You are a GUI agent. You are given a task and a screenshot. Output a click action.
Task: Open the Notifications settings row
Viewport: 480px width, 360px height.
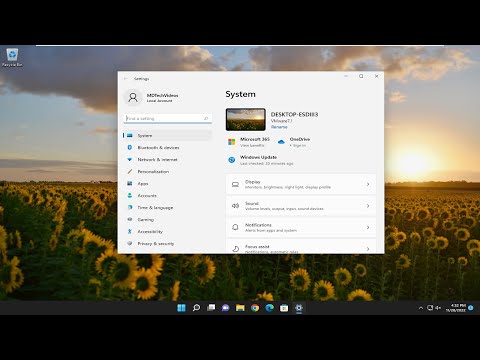coord(301,227)
